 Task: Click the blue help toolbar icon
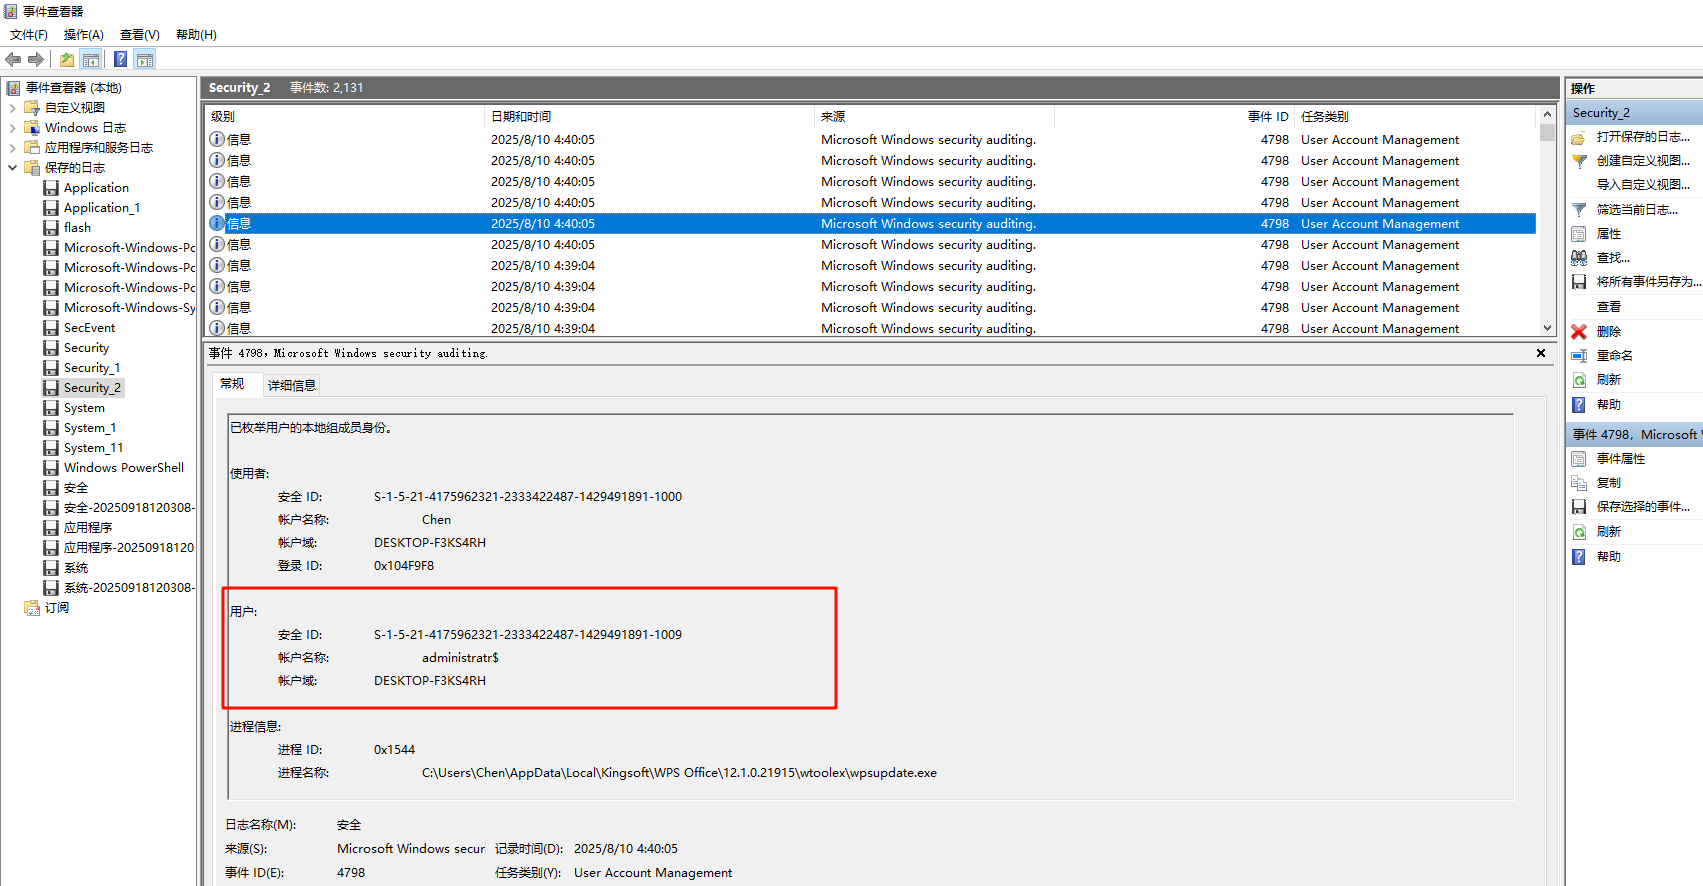120,59
